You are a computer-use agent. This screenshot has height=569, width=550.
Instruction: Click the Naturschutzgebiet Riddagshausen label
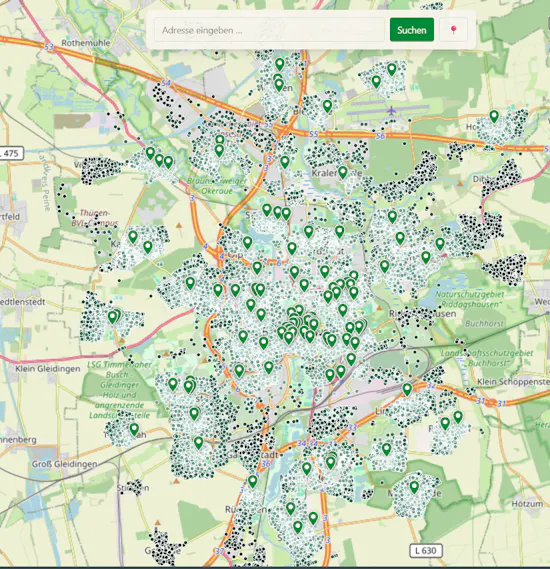[x=470, y=299]
